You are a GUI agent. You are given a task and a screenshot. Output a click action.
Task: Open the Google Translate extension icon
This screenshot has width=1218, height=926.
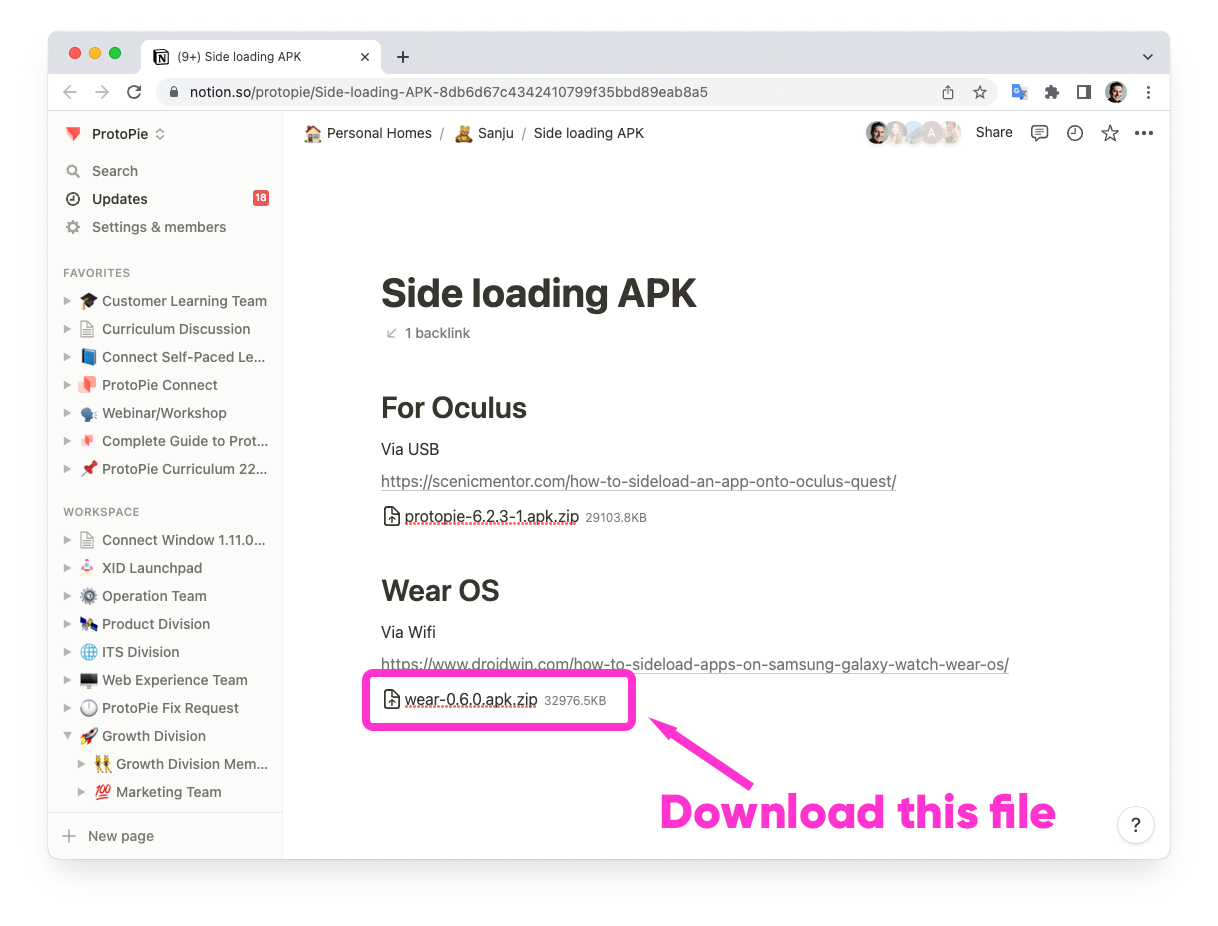1019,92
